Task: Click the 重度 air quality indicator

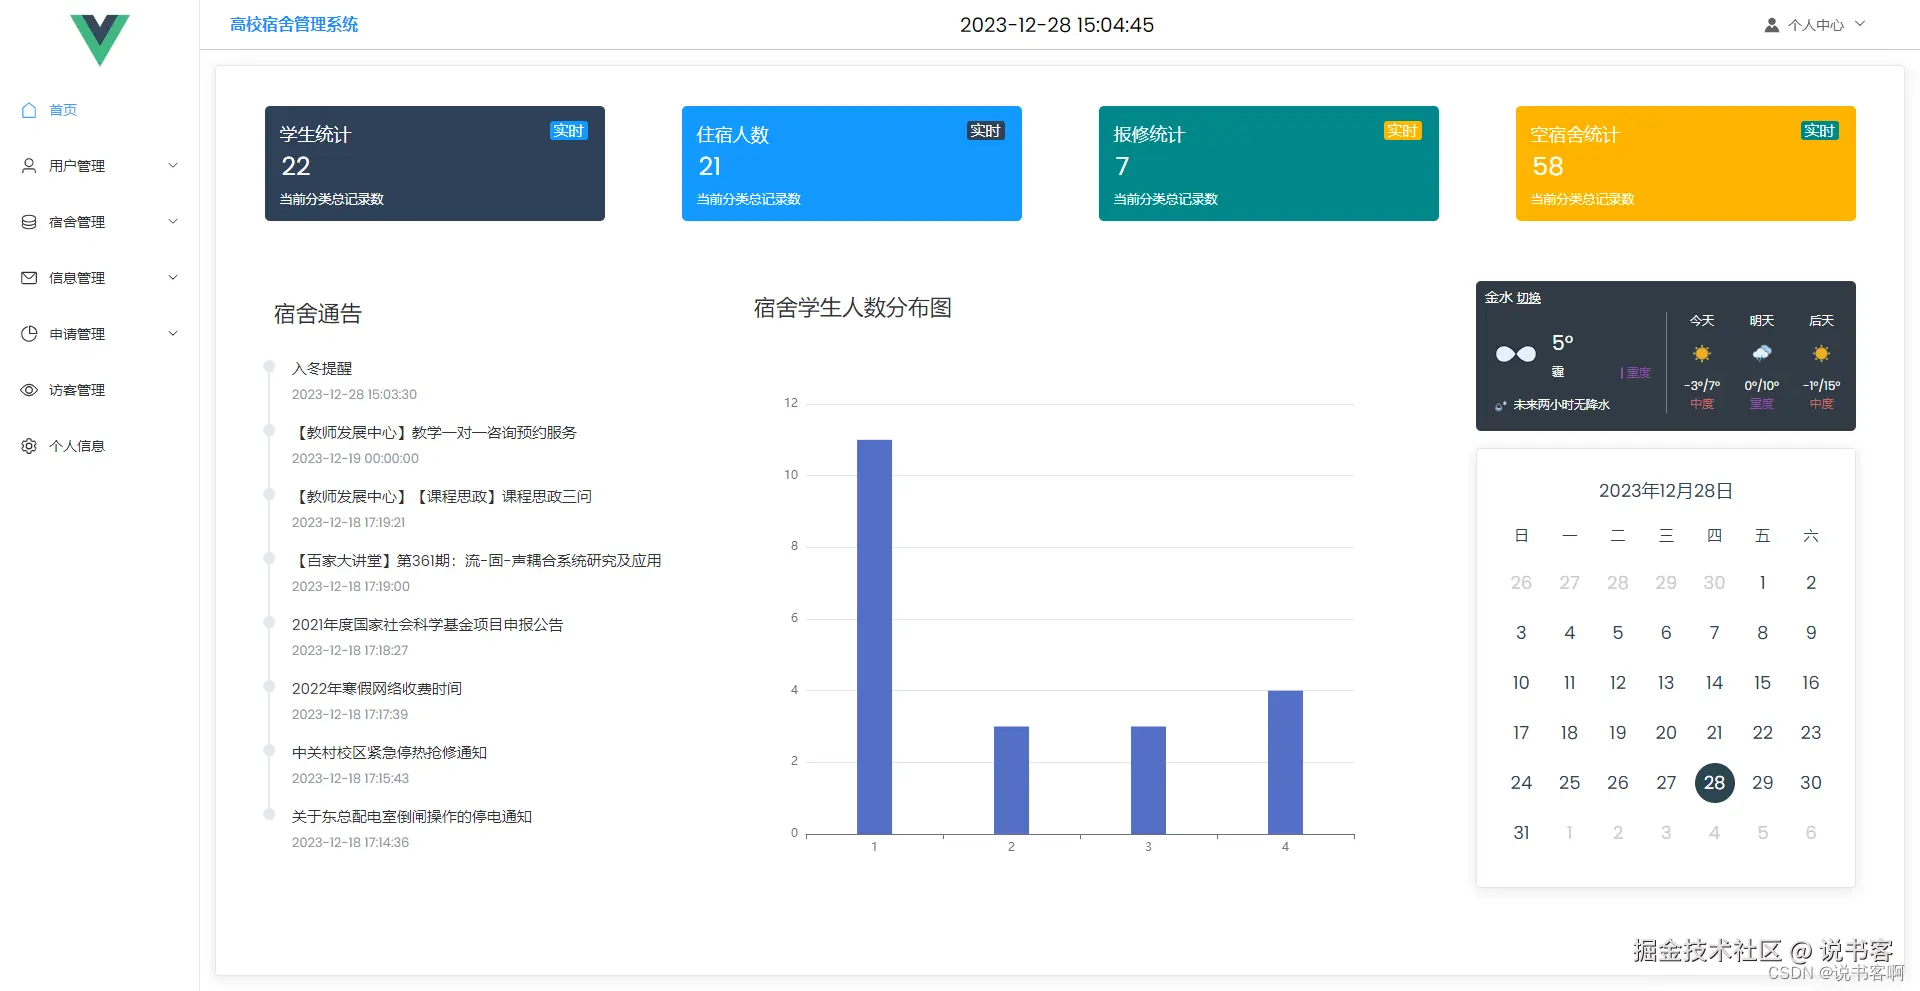Action: point(1636,372)
